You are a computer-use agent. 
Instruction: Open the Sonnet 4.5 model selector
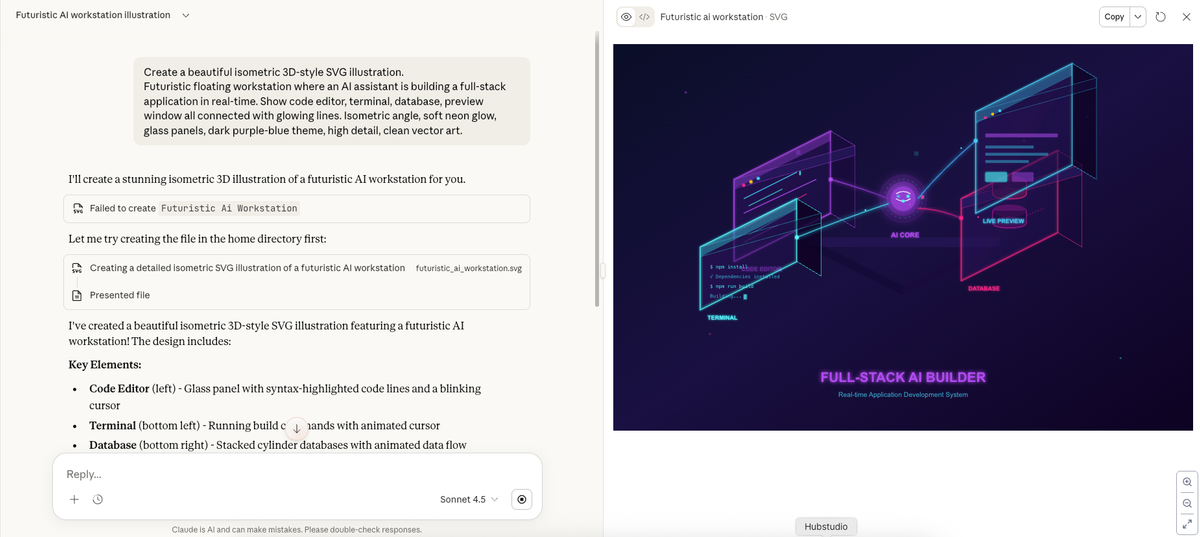pyautogui.click(x=468, y=499)
